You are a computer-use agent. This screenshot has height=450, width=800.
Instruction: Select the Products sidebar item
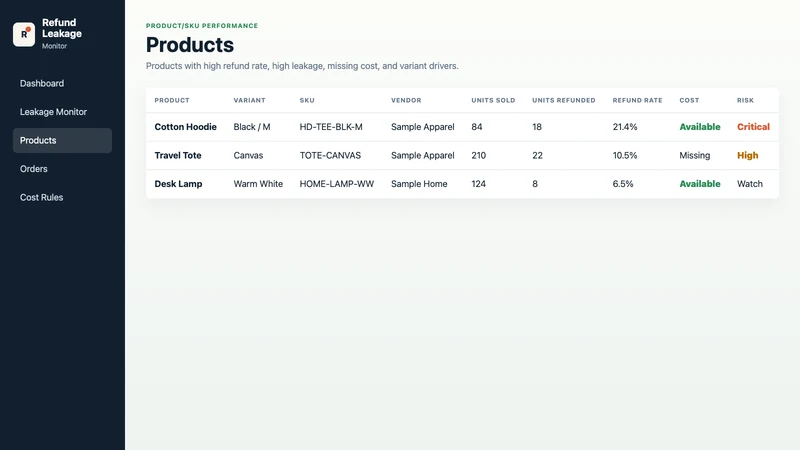(62, 140)
